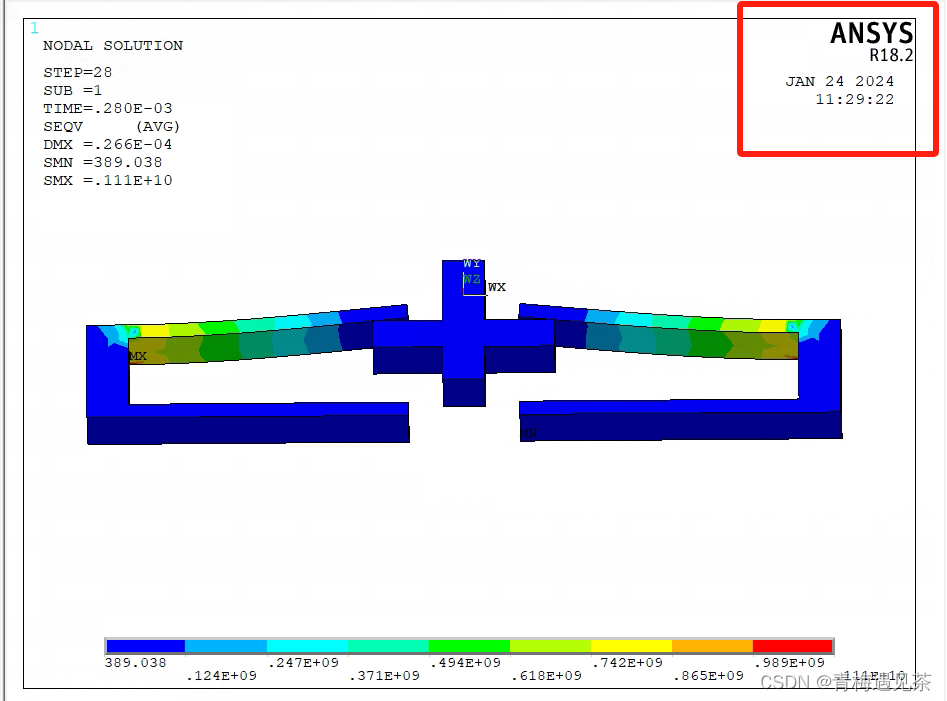947x701 pixels.
Task: Select the WY axis label on the triad
Action: [471, 263]
